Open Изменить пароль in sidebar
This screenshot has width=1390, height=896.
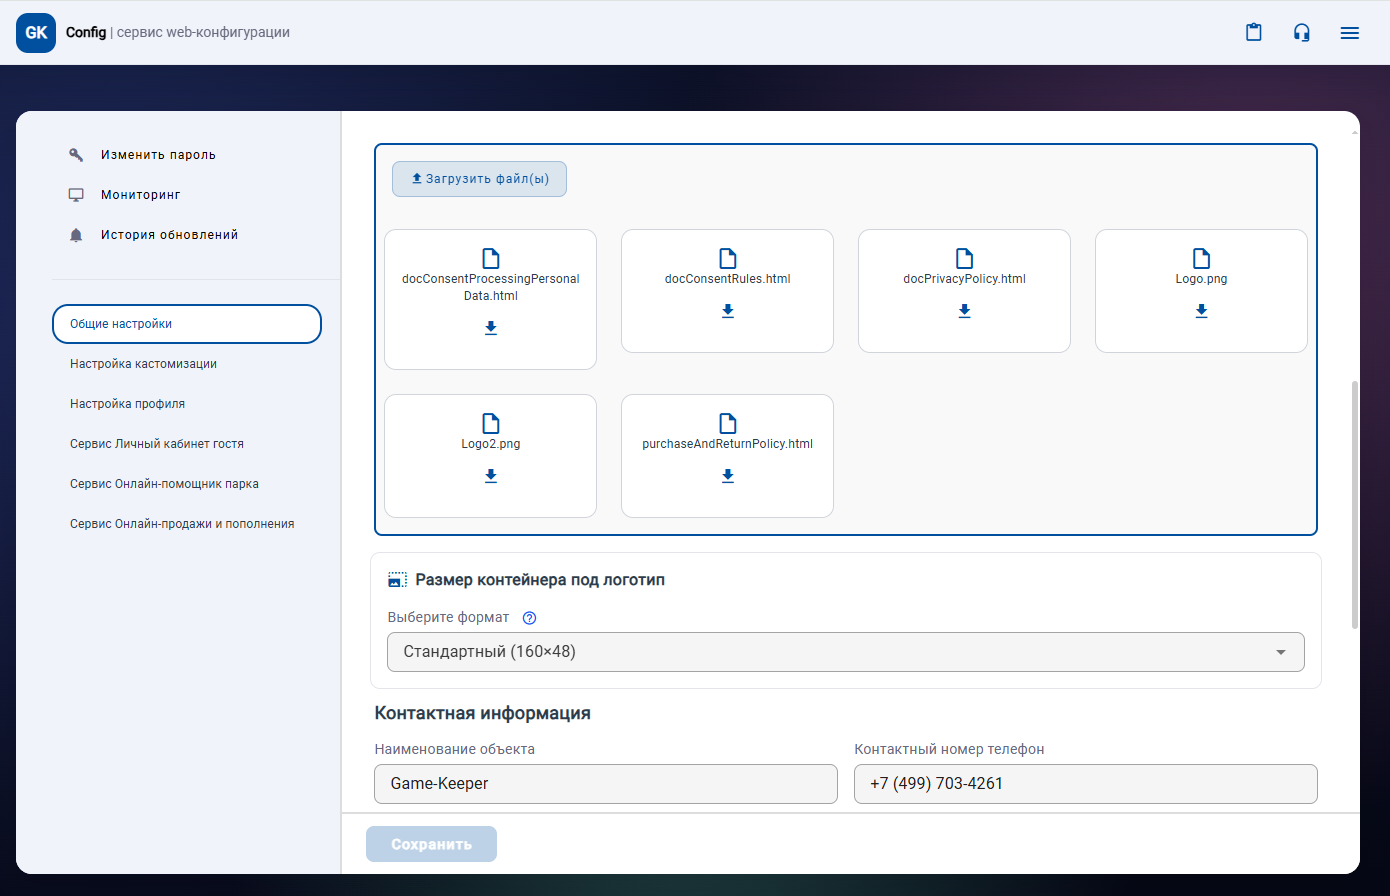pyautogui.click(x=158, y=155)
